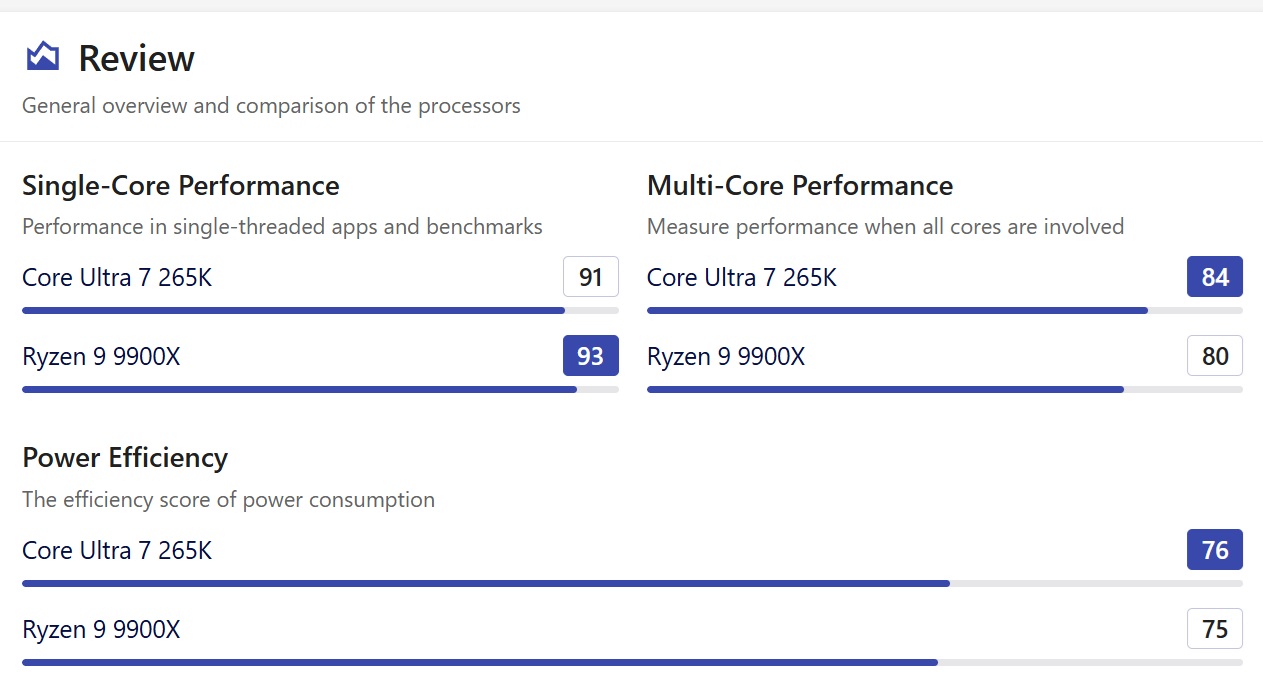Click Ryzen 9 9900X single-core progress bar
The width and height of the screenshot is (1263, 678).
pyautogui.click(x=320, y=389)
